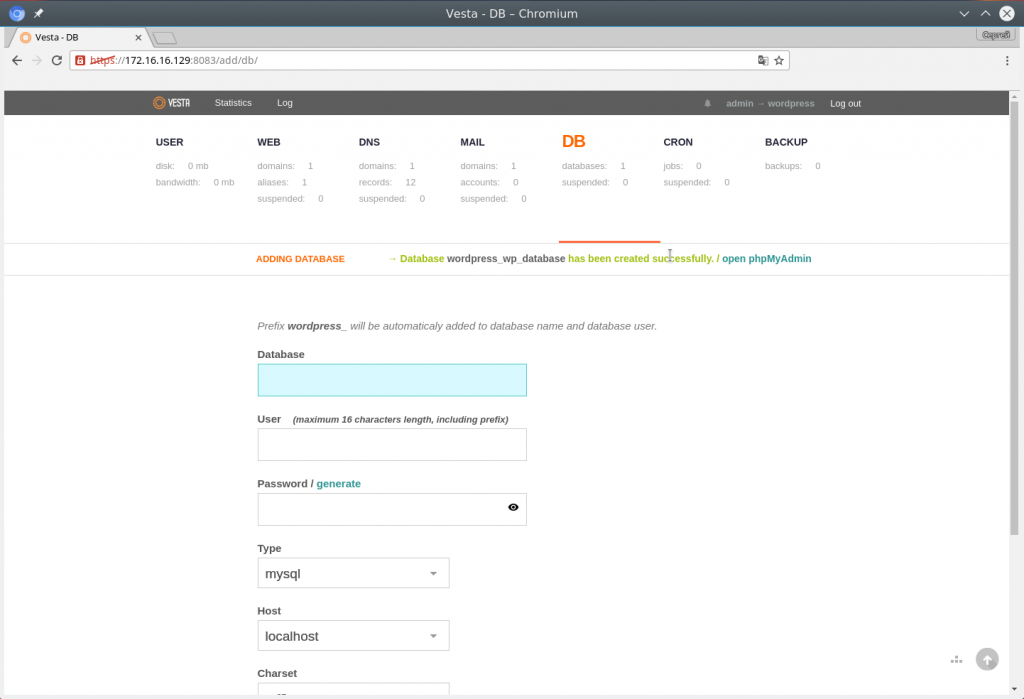Screen dimensions: 1024x699
Task: Bookmark page with star icon
Action: point(779,60)
